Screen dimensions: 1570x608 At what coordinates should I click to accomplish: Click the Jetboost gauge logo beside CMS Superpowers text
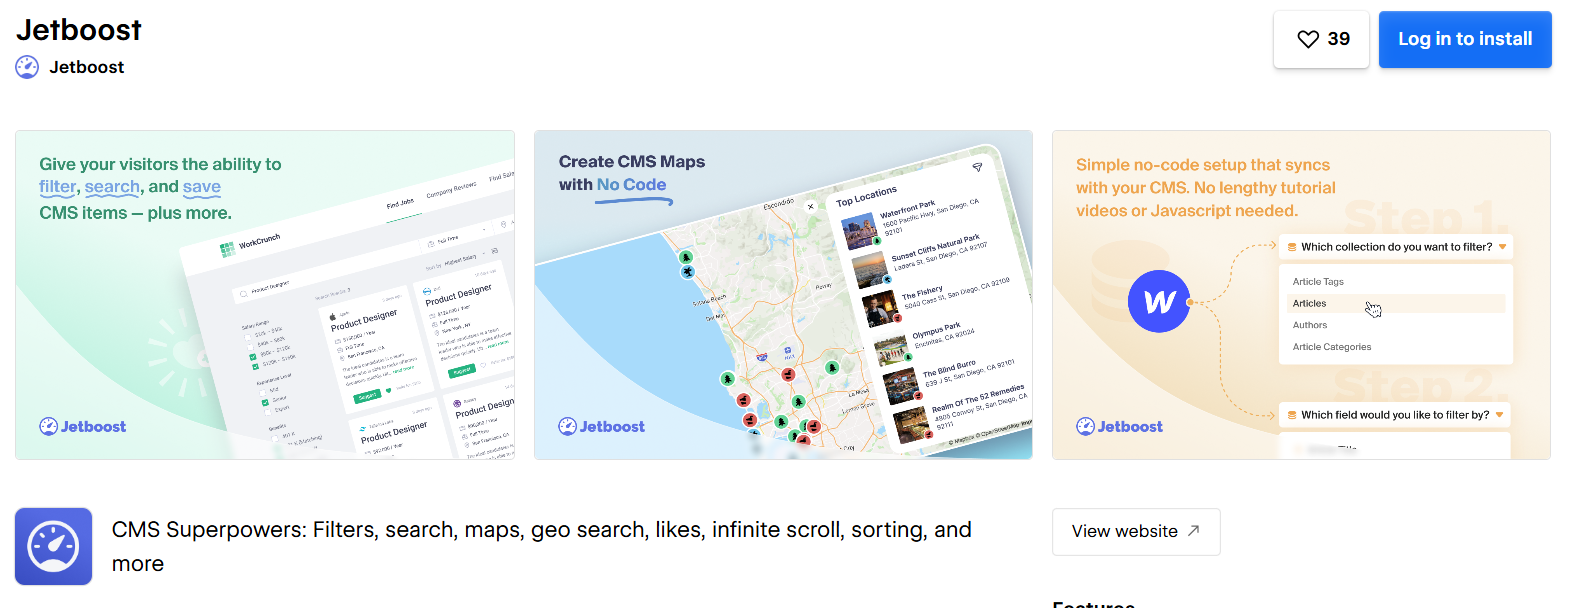tap(53, 546)
